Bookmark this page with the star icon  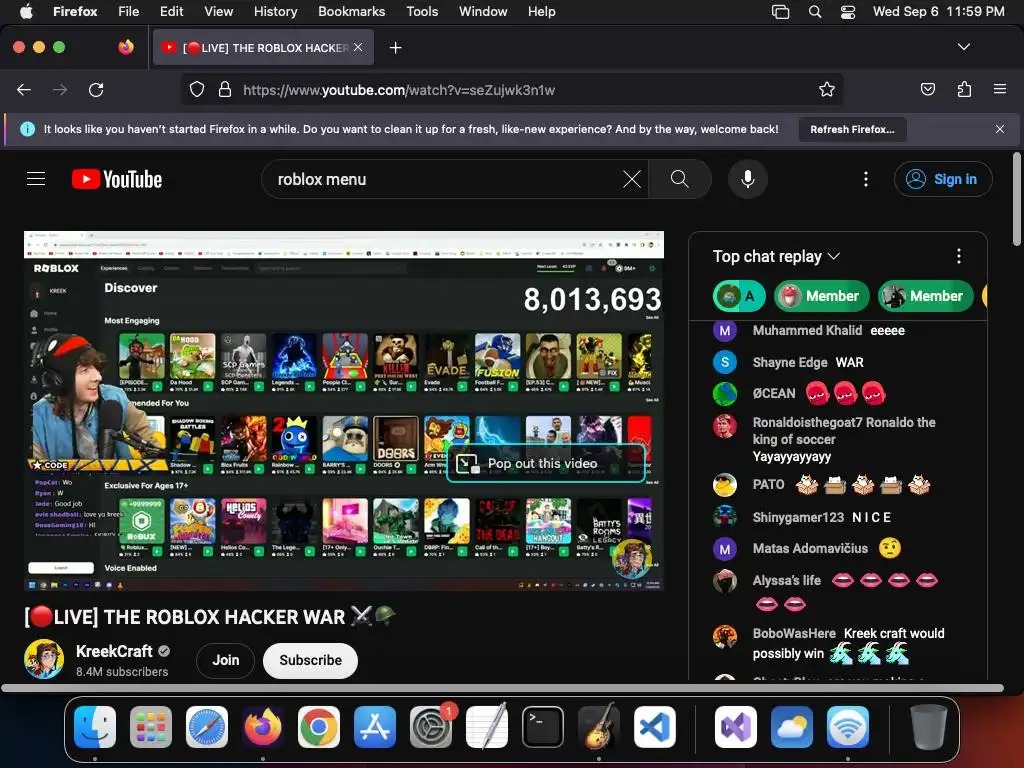pyautogui.click(x=827, y=90)
